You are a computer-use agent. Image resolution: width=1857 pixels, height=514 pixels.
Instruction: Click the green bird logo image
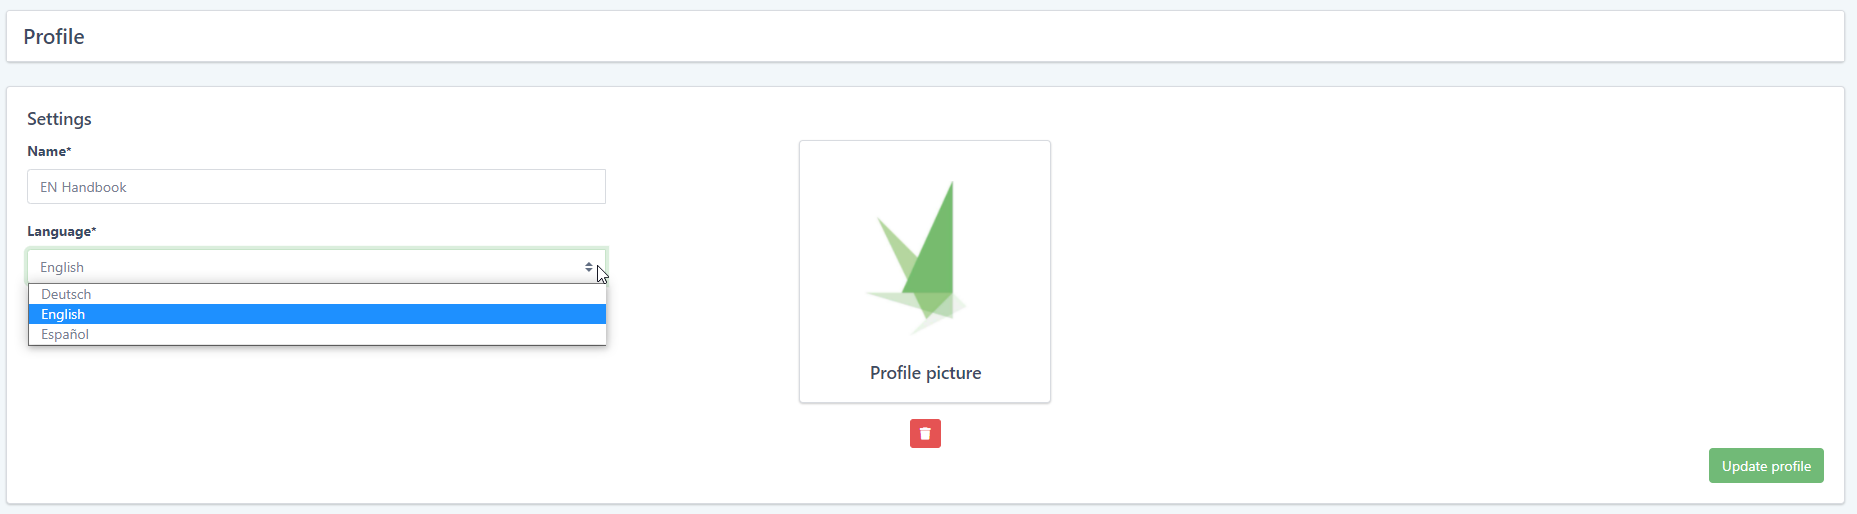[x=917, y=258]
